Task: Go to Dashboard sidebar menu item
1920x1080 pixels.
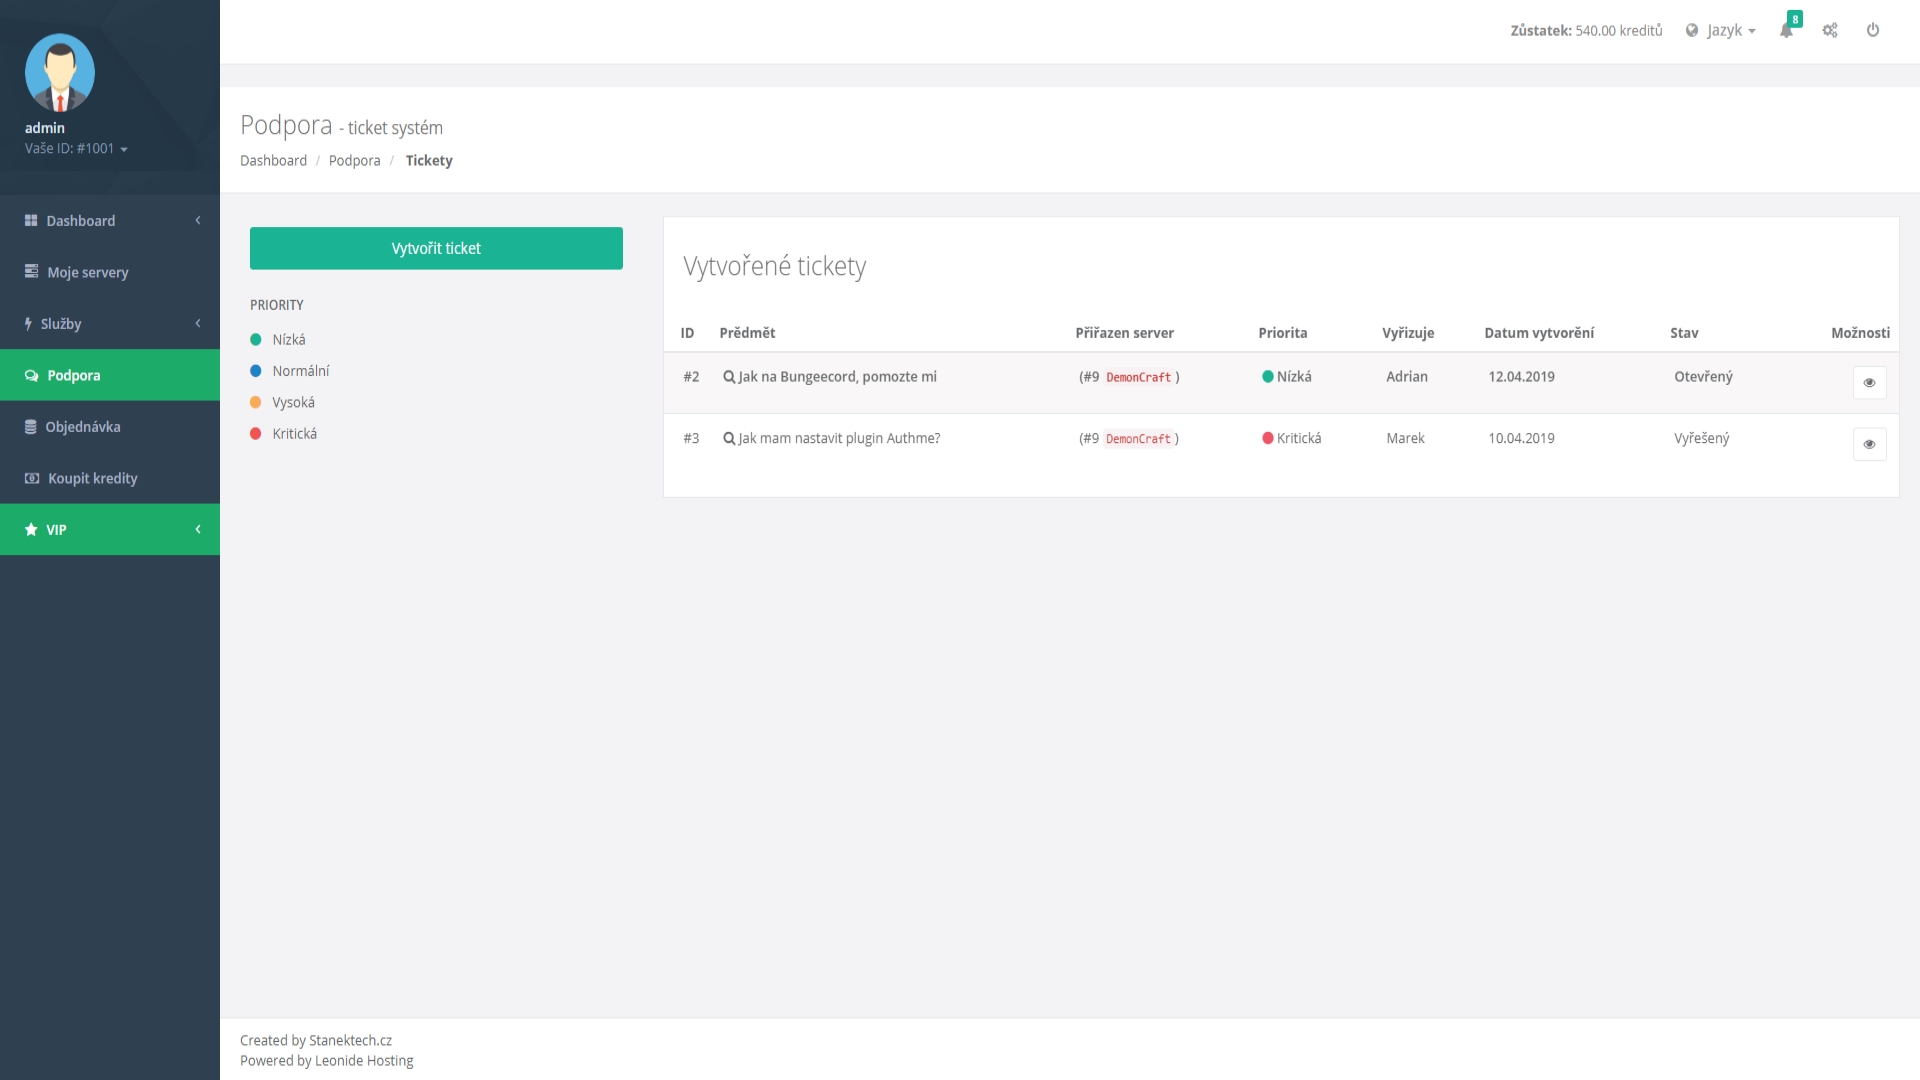Action: tap(80, 221)
